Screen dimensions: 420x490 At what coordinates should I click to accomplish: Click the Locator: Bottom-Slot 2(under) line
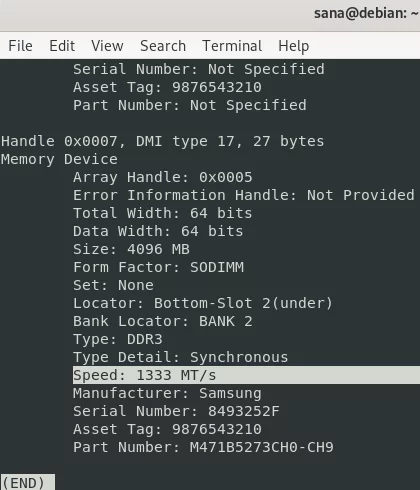click(x=203, y=303)
